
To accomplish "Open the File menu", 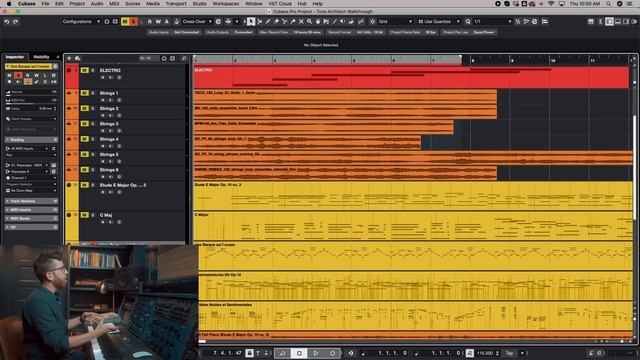I will point(45,4).
